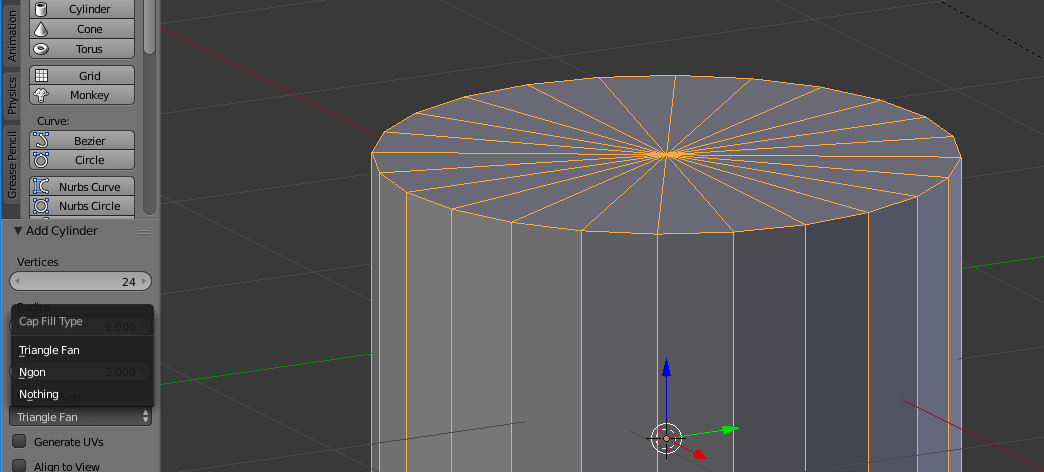Increase the Vertices count with right arrow

point(144,282)
